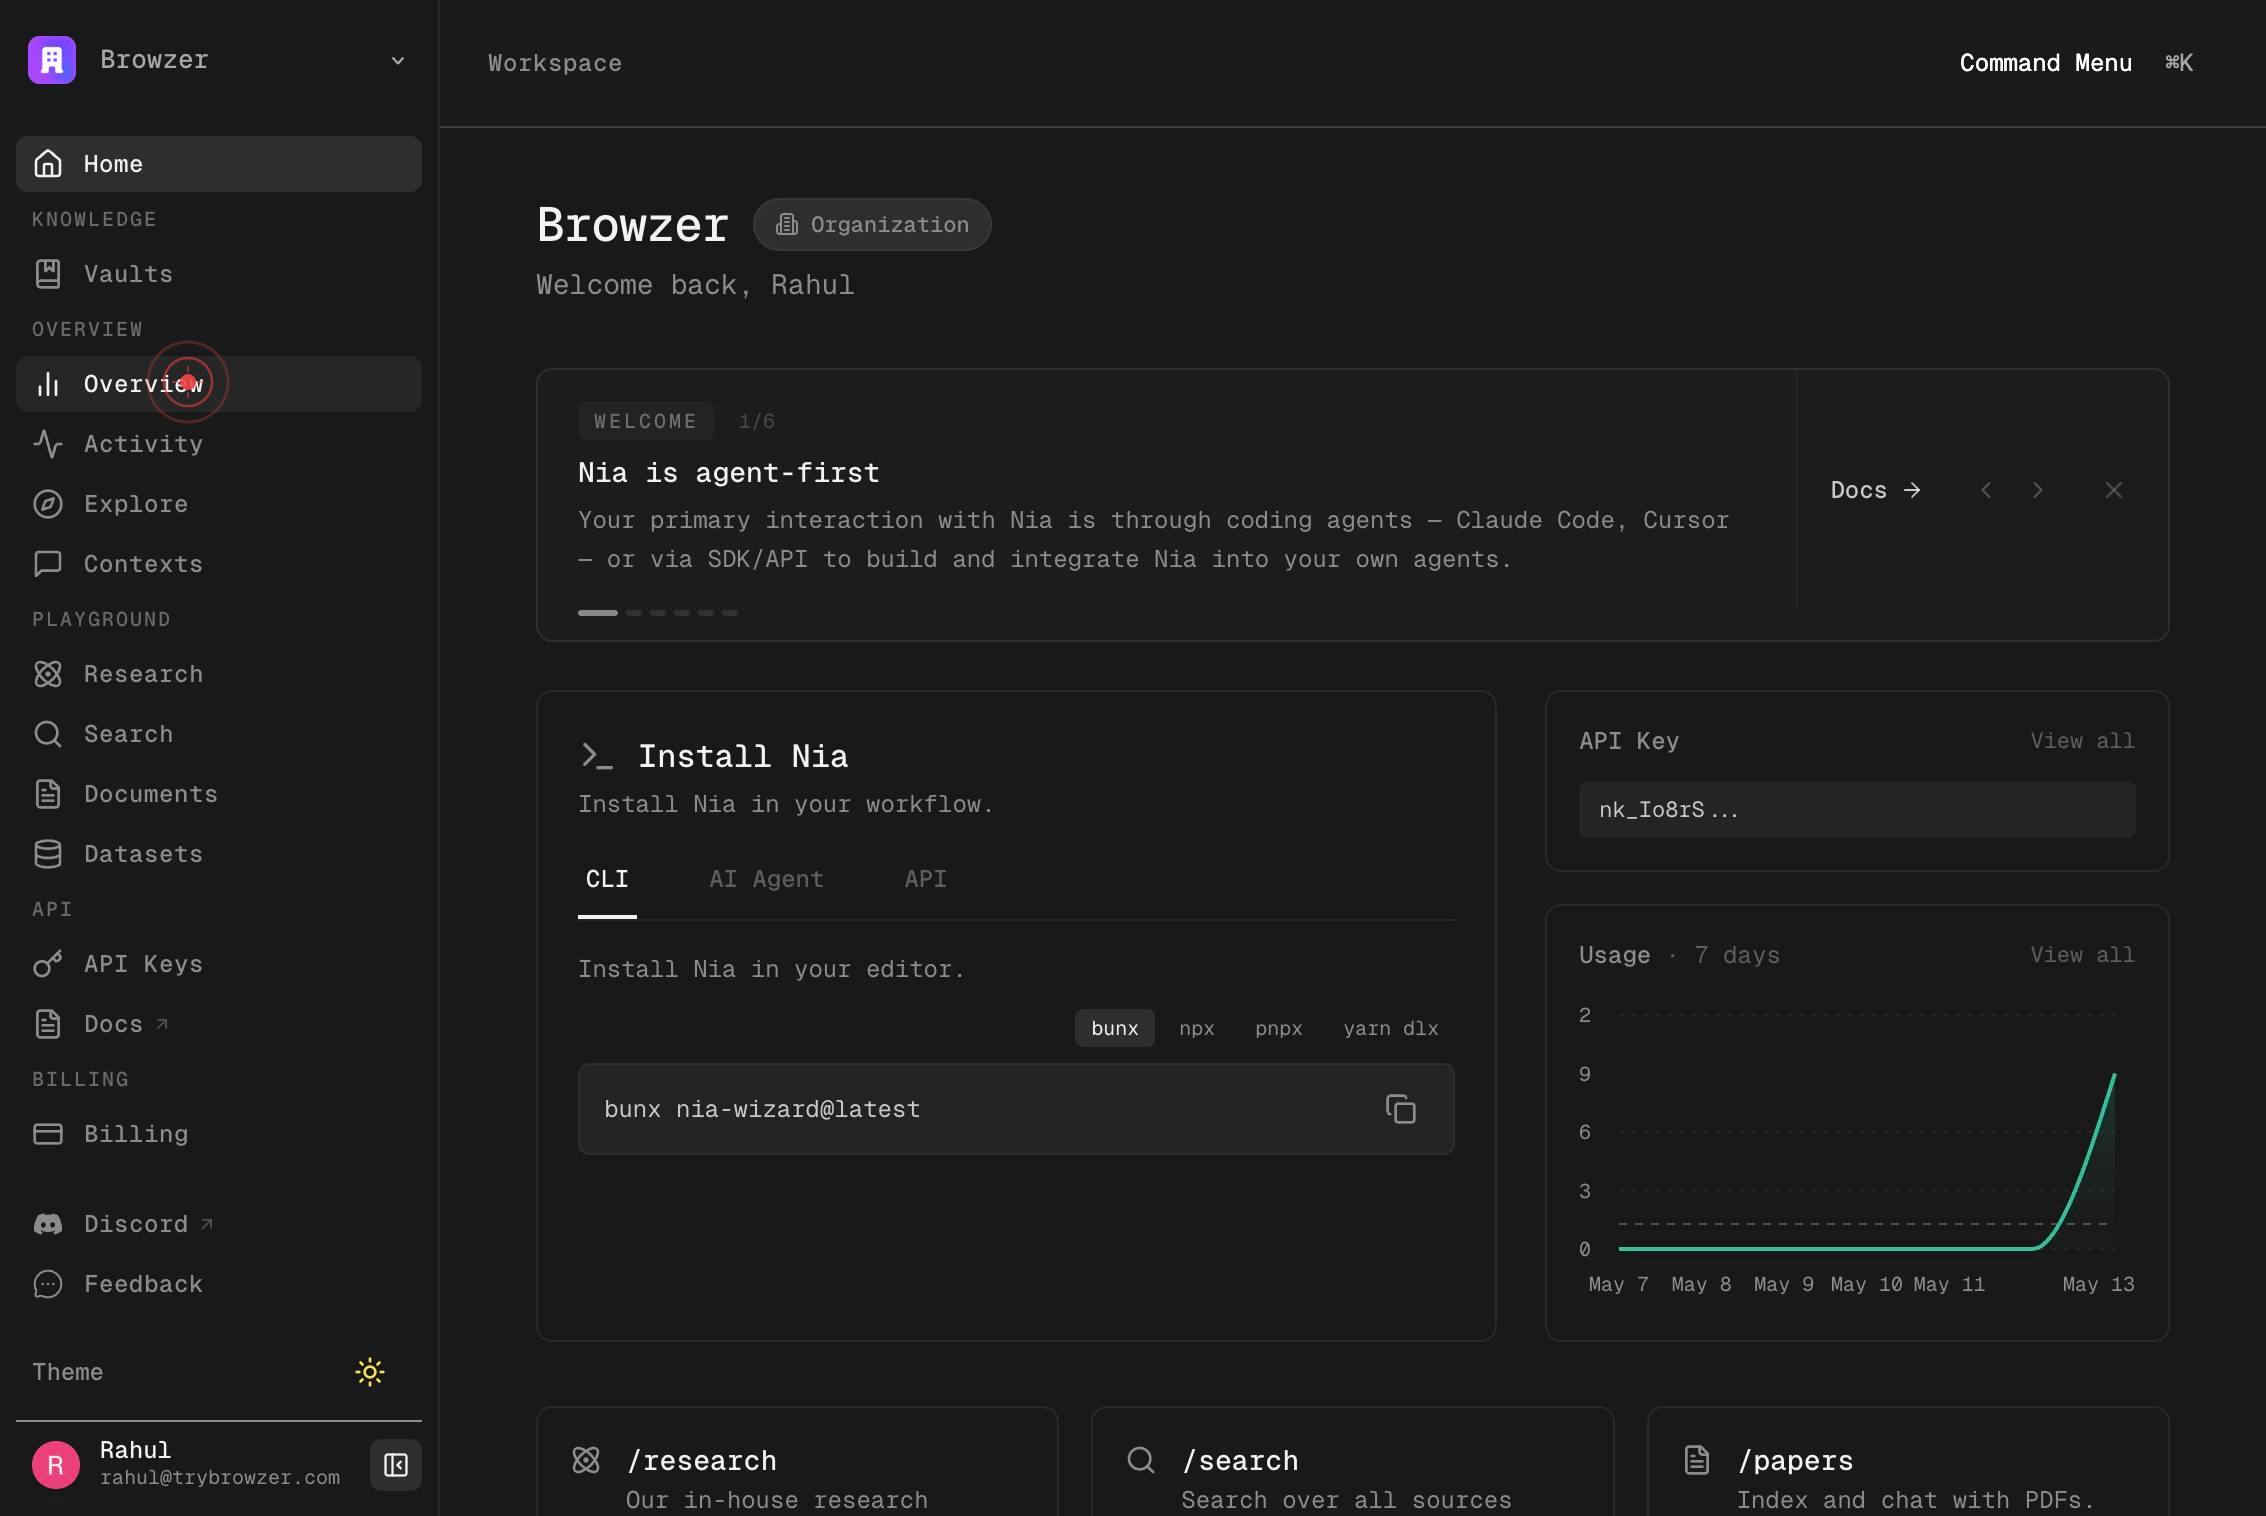Click View all in API Key card

pyautogui.click(x=2082, y=741)
